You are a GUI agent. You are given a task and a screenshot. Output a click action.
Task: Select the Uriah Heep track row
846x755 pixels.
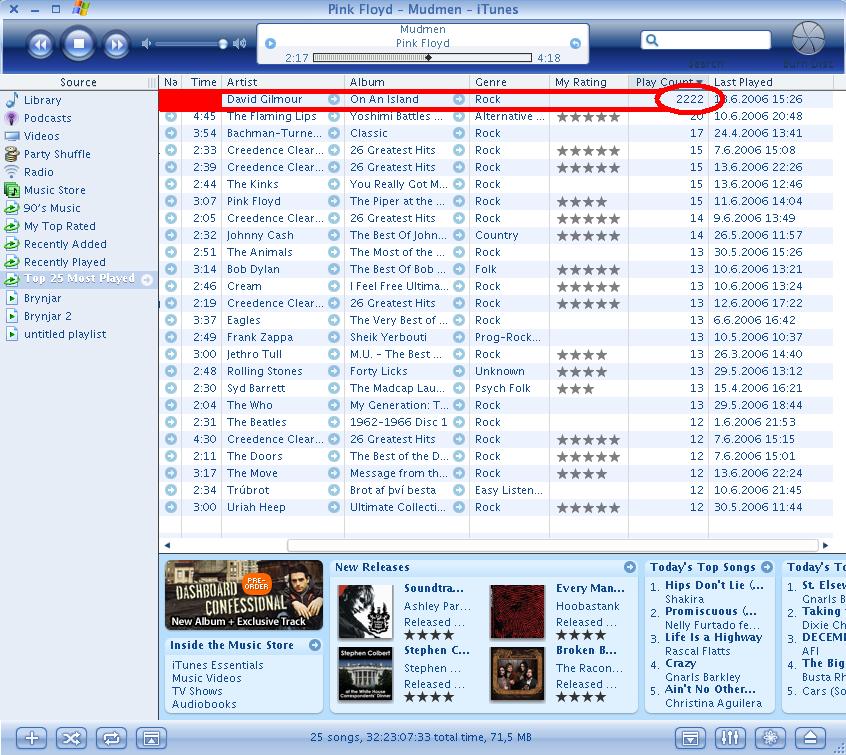496,507
